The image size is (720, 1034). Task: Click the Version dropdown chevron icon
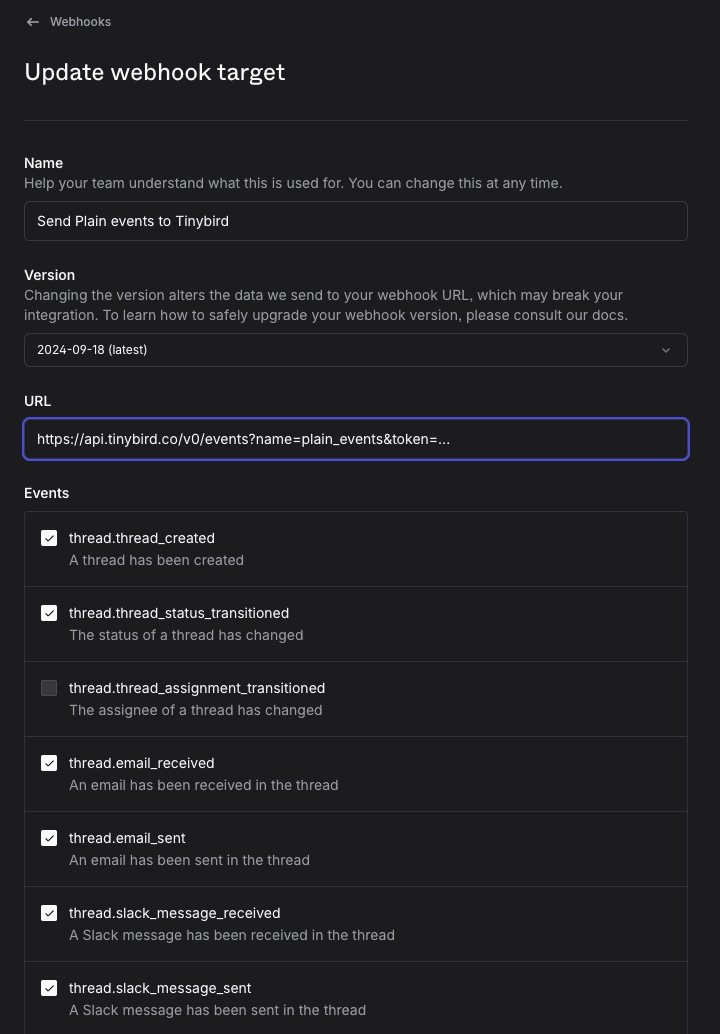pos(665,350)
